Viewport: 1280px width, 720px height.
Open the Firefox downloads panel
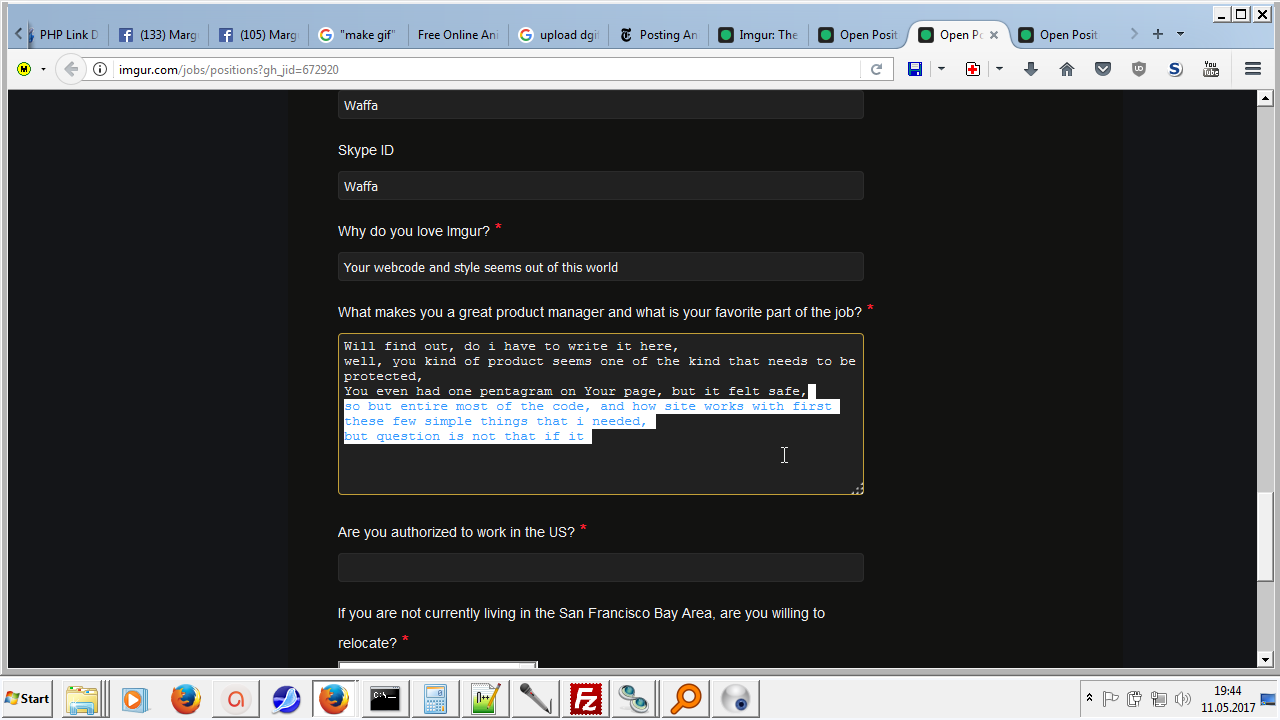coord(1031,69)
